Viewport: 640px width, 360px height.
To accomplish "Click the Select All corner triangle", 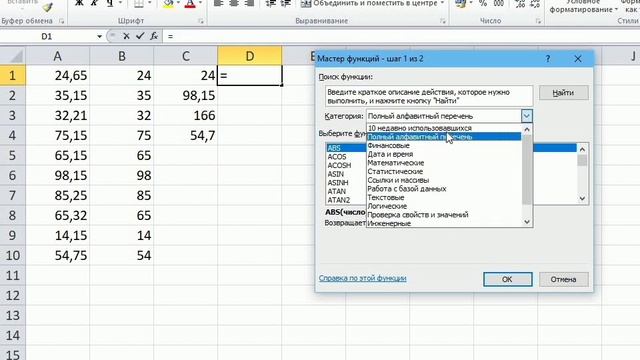I will coord(13,56).
